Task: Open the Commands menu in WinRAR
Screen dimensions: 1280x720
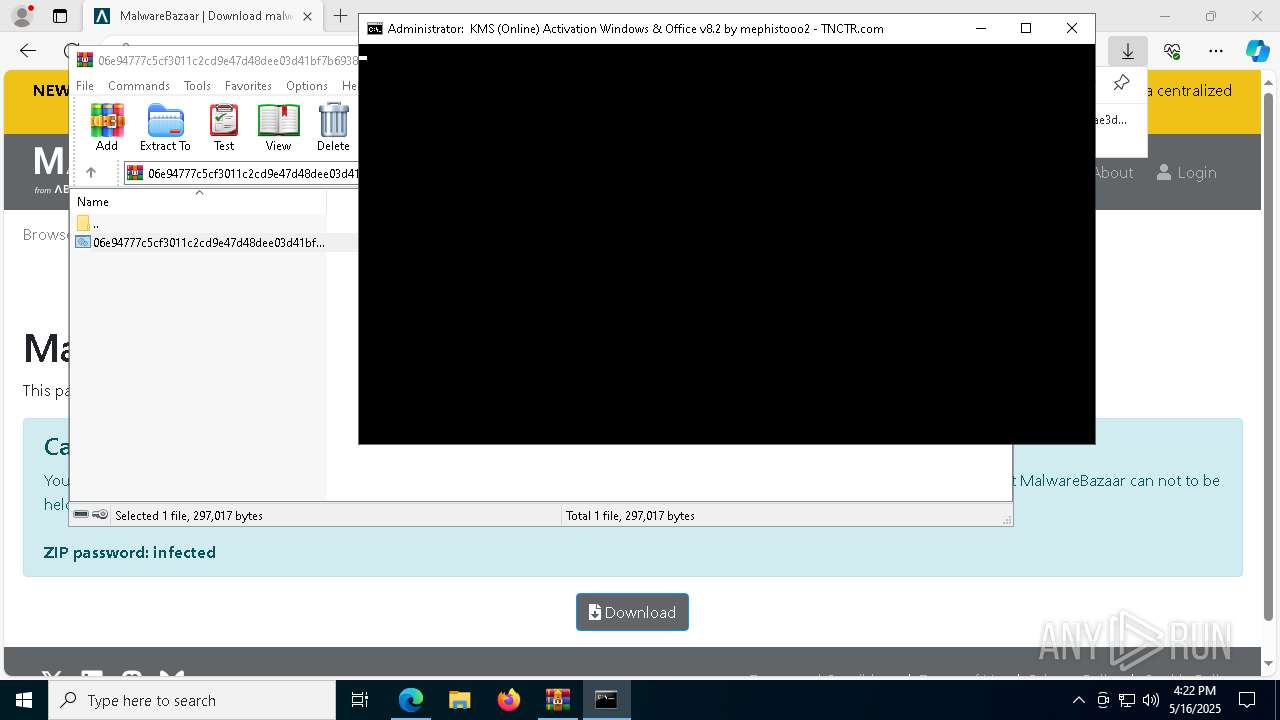Action: point(139,86)
